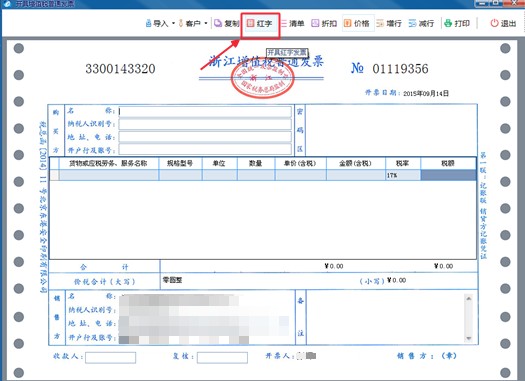Expand the 导入 dropdown arrow
Screen dimensions: 525x381
coord(173,23)
